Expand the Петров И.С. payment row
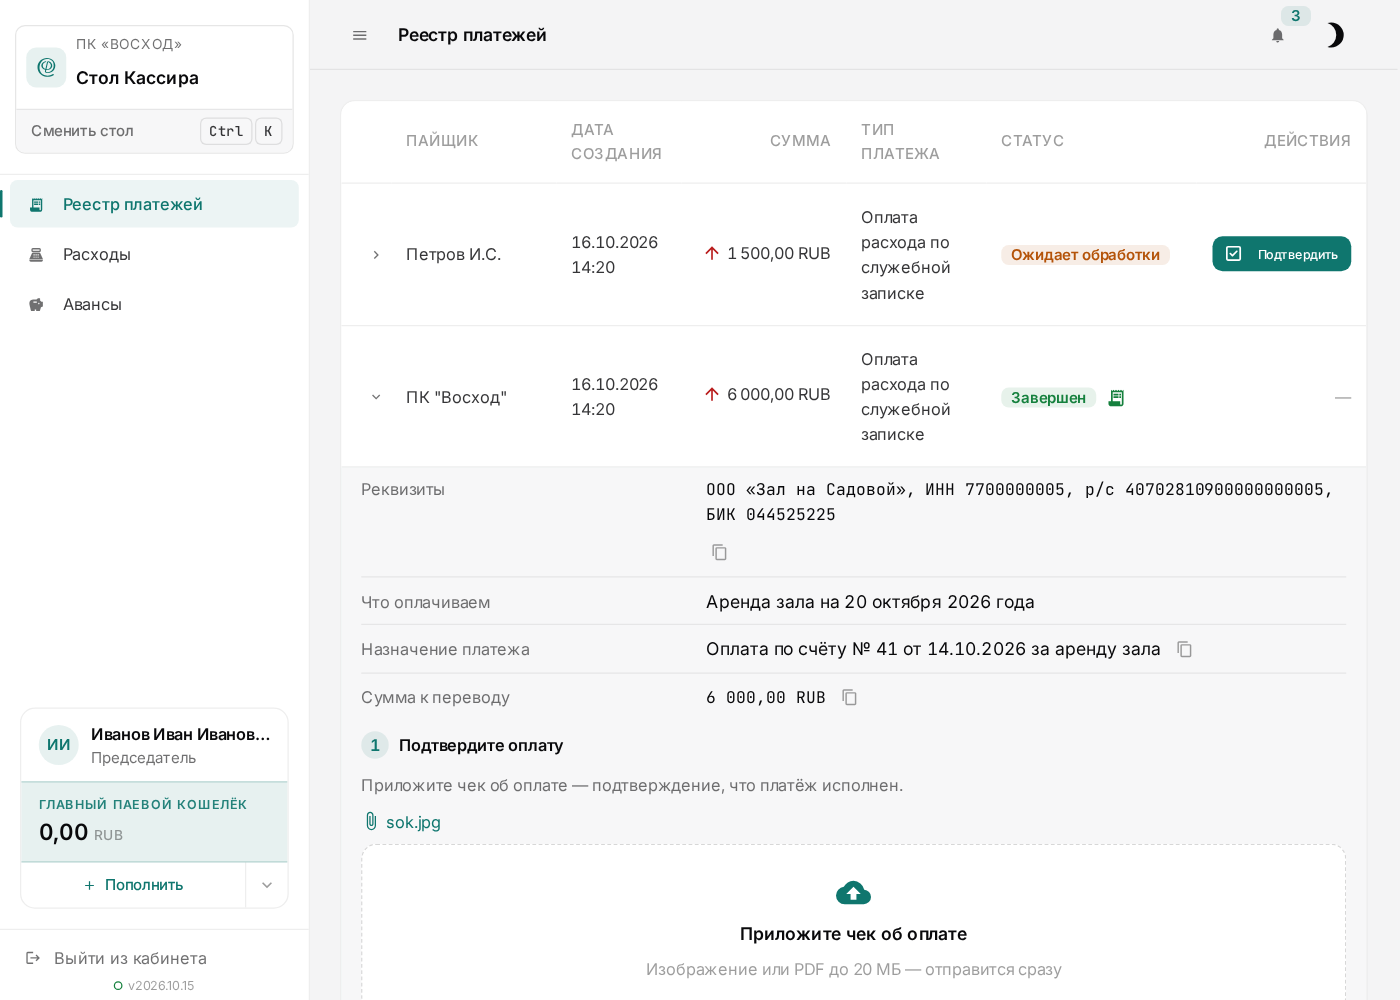 coord(376,255)
